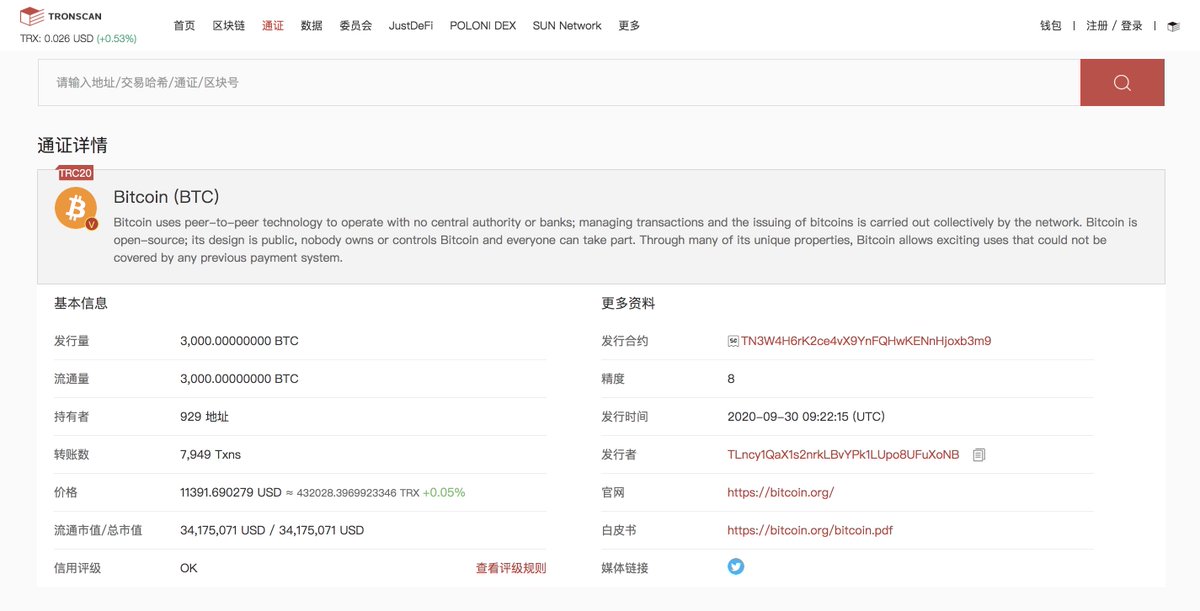Expand the 更多 menu
The image size is (1200, 611).
click(629, 26)
